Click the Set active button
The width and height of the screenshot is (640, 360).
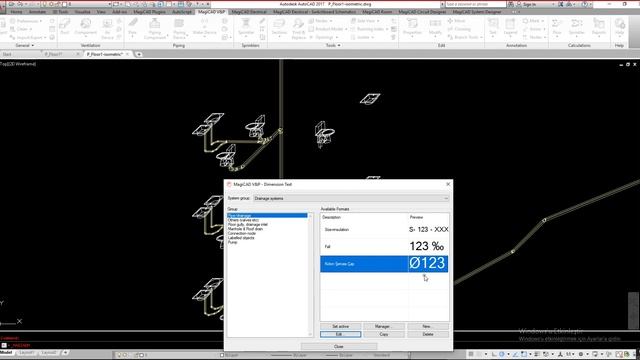coord(340,326)
